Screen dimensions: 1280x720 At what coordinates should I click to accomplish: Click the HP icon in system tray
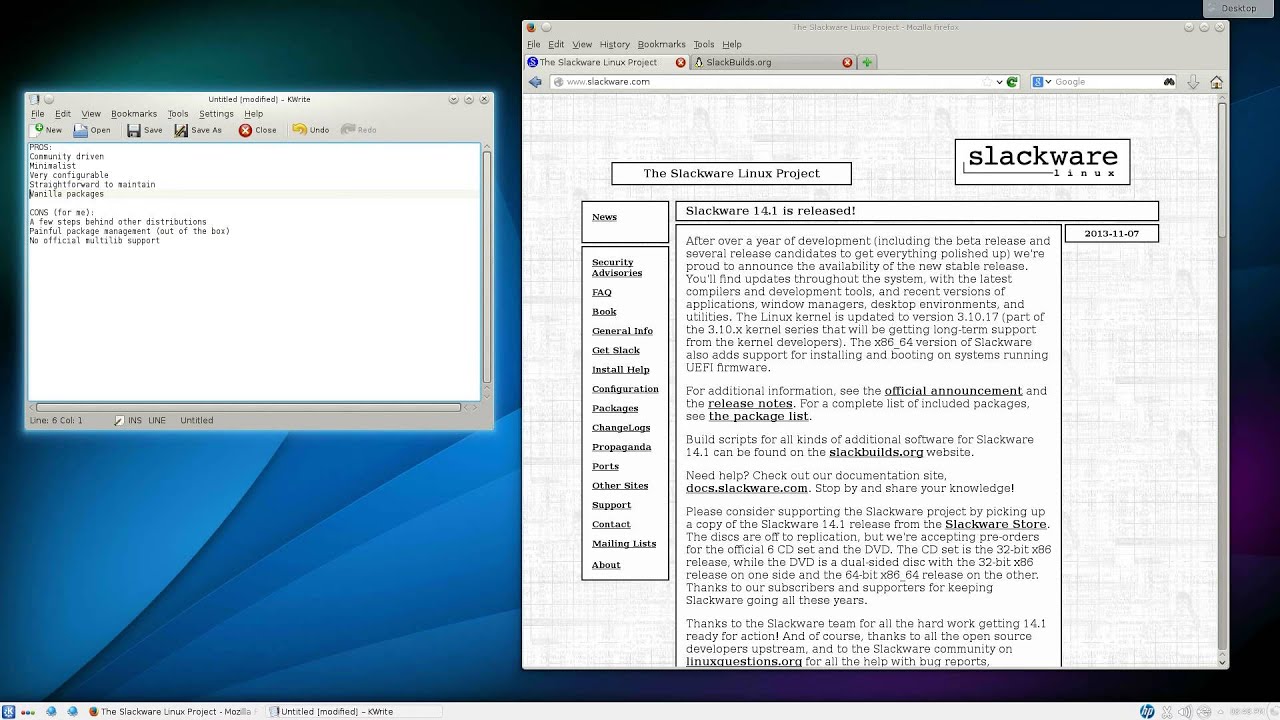pyautogui.click(x=1147, y=711)
